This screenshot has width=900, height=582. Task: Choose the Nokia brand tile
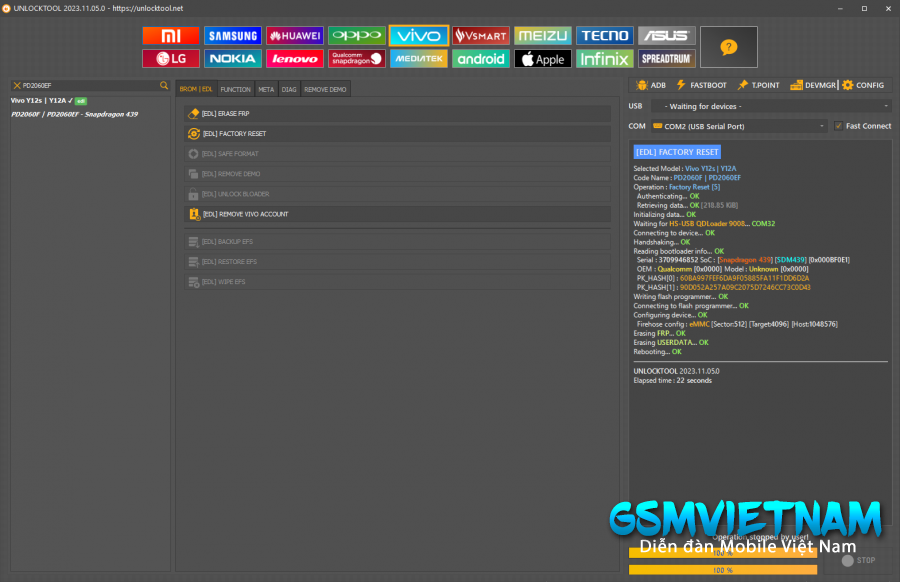[x=232, y=59]
